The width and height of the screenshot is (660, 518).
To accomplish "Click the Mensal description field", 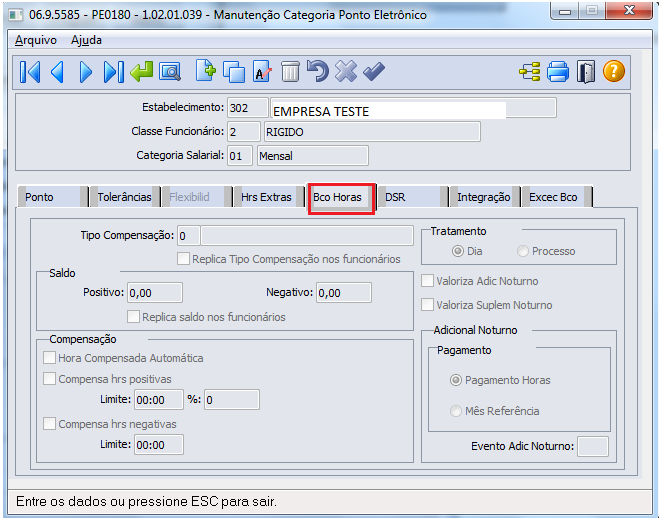I will pyautogui.click(x=313, y=156).
